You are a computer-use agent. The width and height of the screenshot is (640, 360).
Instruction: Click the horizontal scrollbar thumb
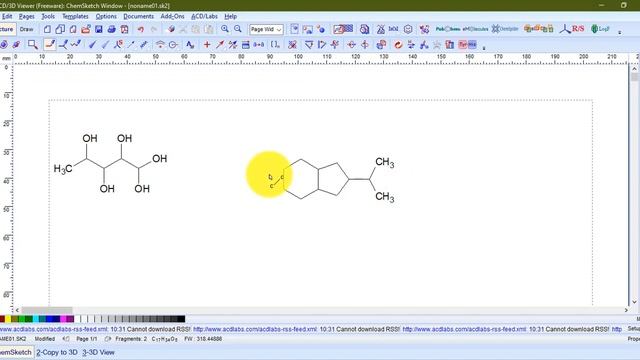click(x=47, y=310)
